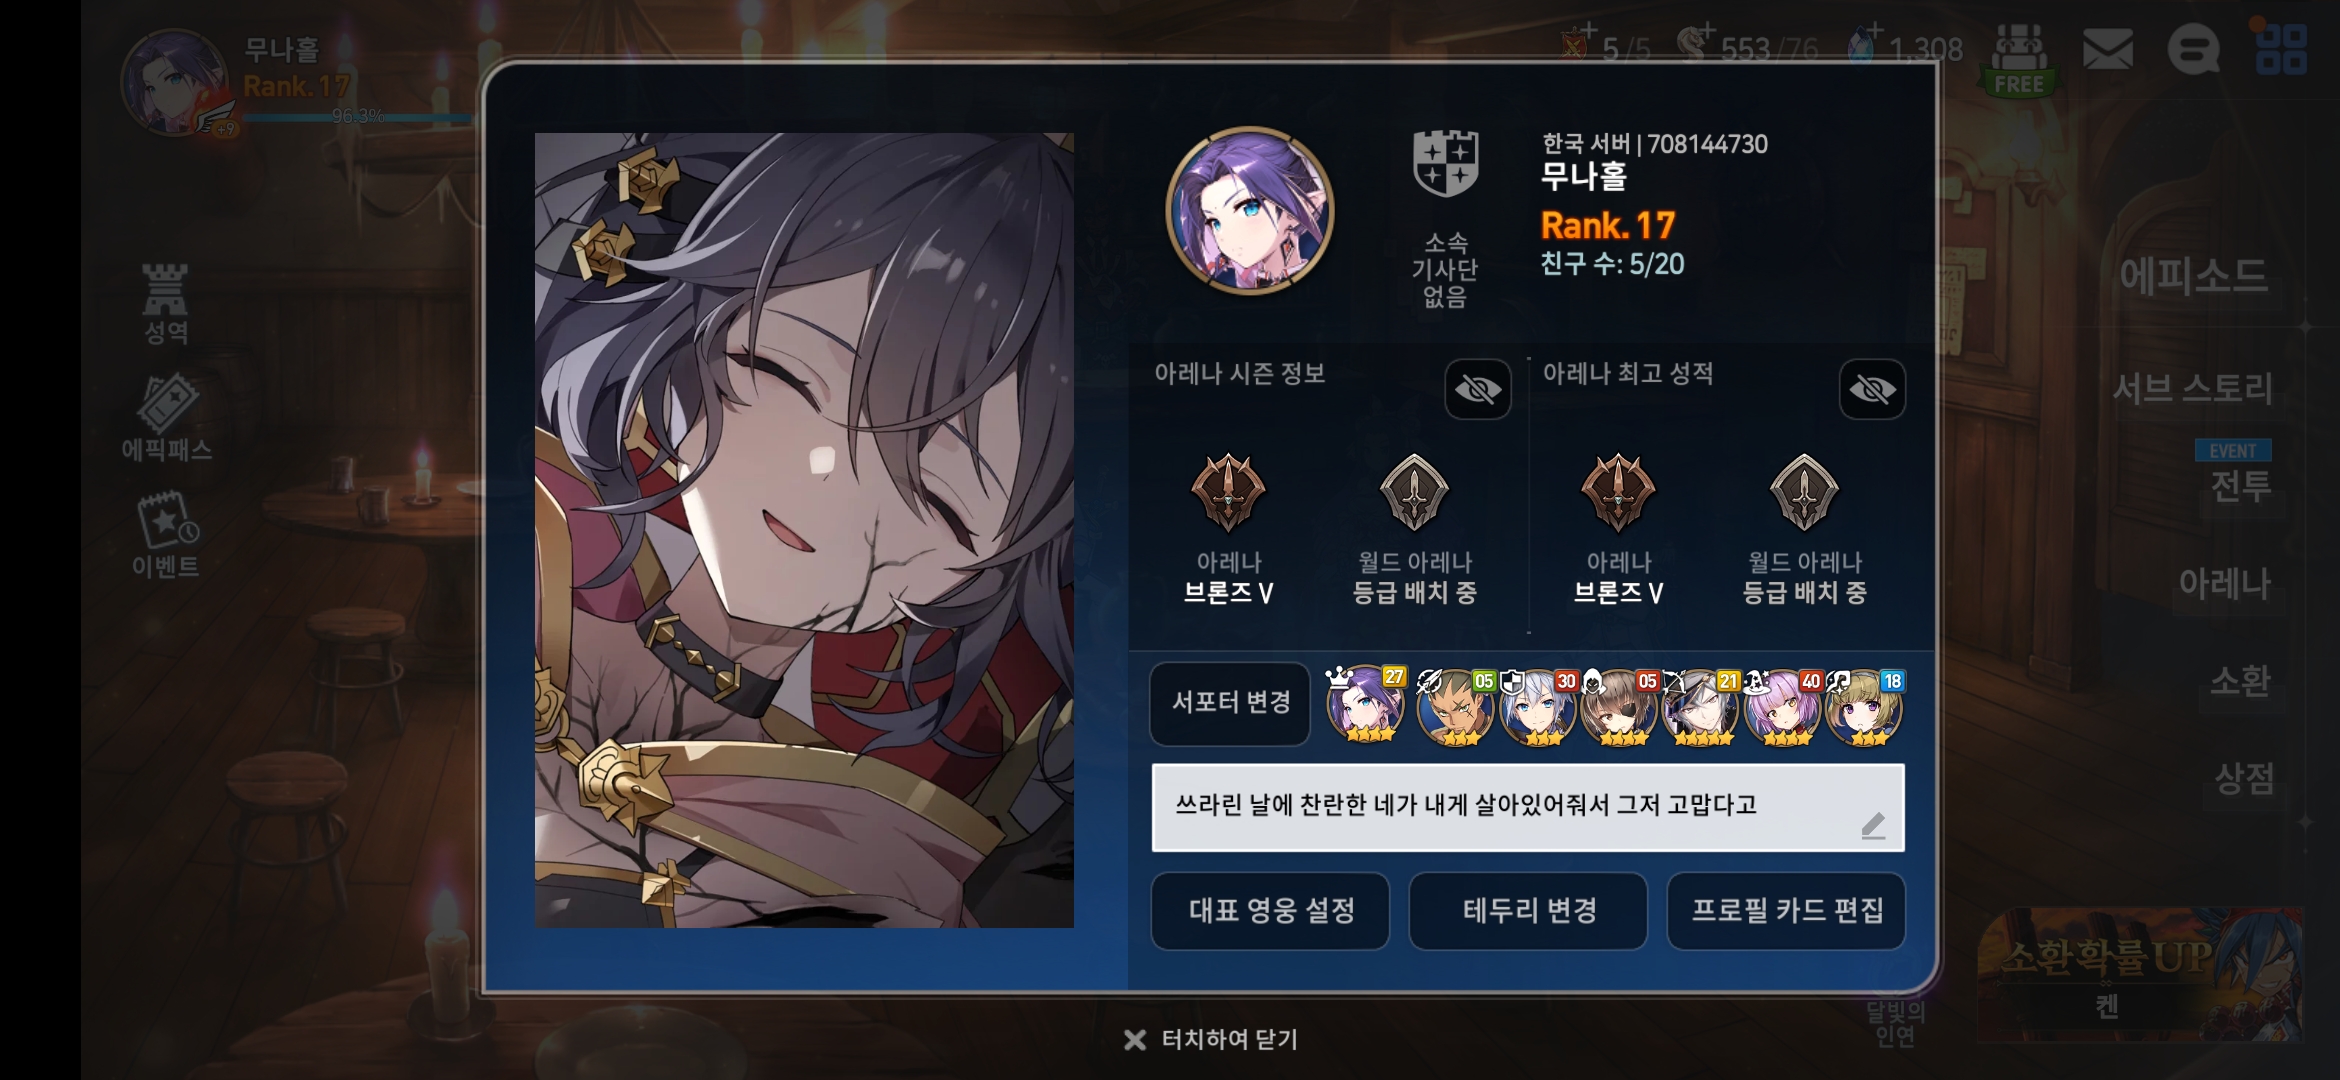2340x1080 pixels.
Task: Click the profile avatar portrait circle
Action: (x=1249, y=210)
